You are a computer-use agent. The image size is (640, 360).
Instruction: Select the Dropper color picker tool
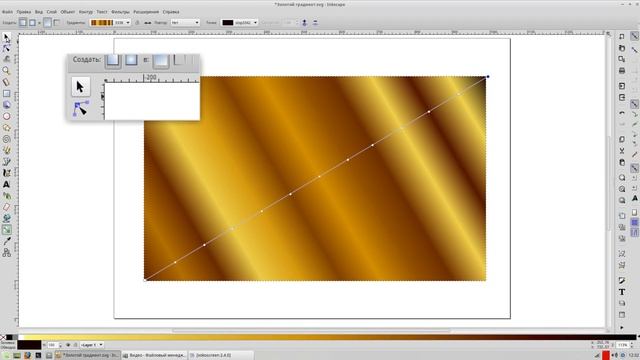[x=7, y=242]
